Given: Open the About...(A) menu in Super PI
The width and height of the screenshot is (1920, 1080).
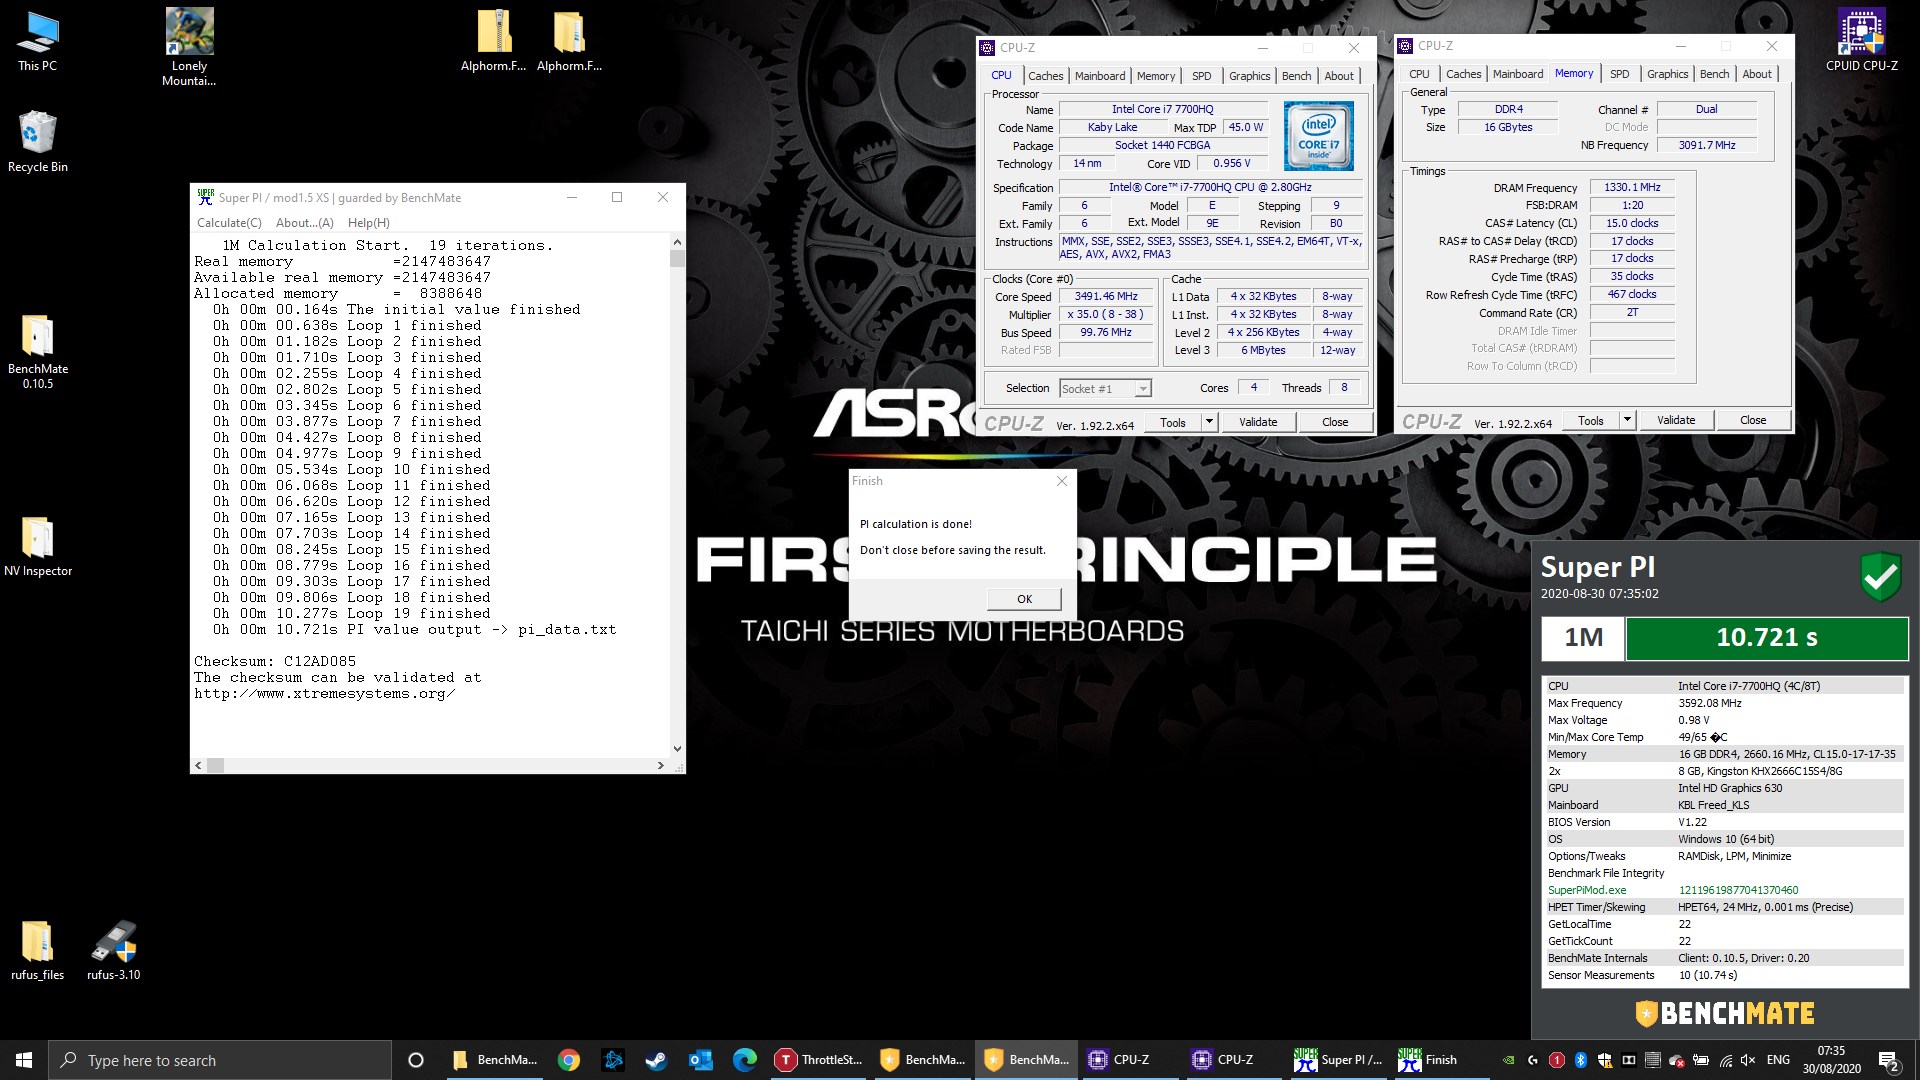Looking at the screenshot, I should [305, 223].
